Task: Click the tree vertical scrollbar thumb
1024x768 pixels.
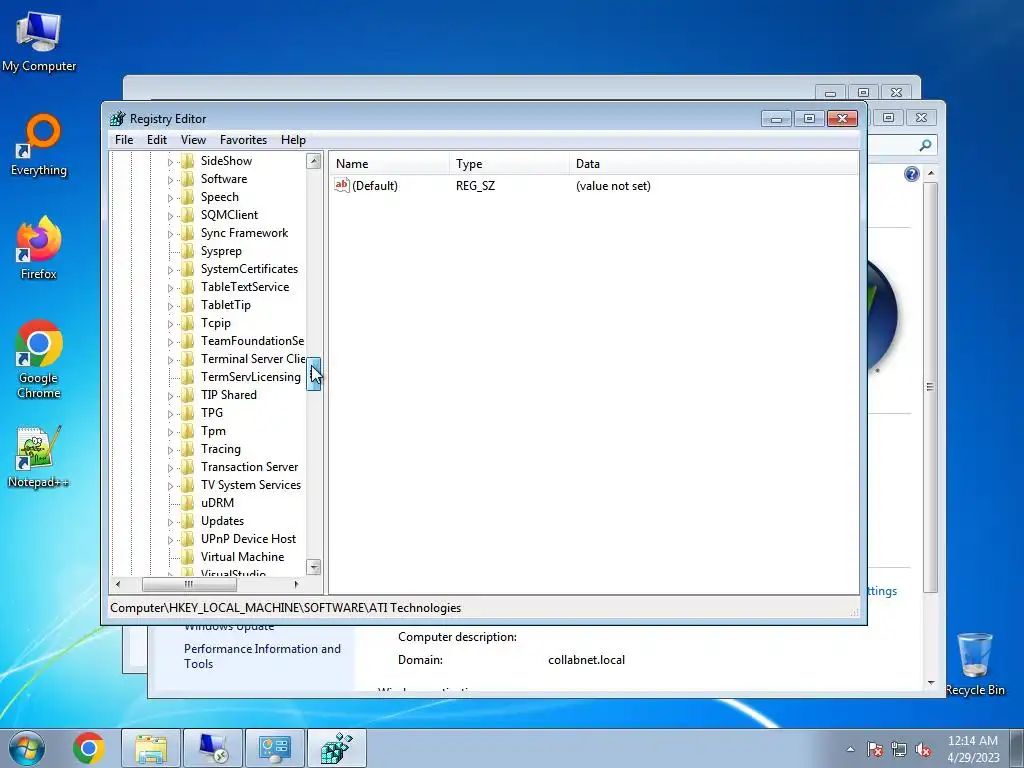Action: (x=313, y=374)
